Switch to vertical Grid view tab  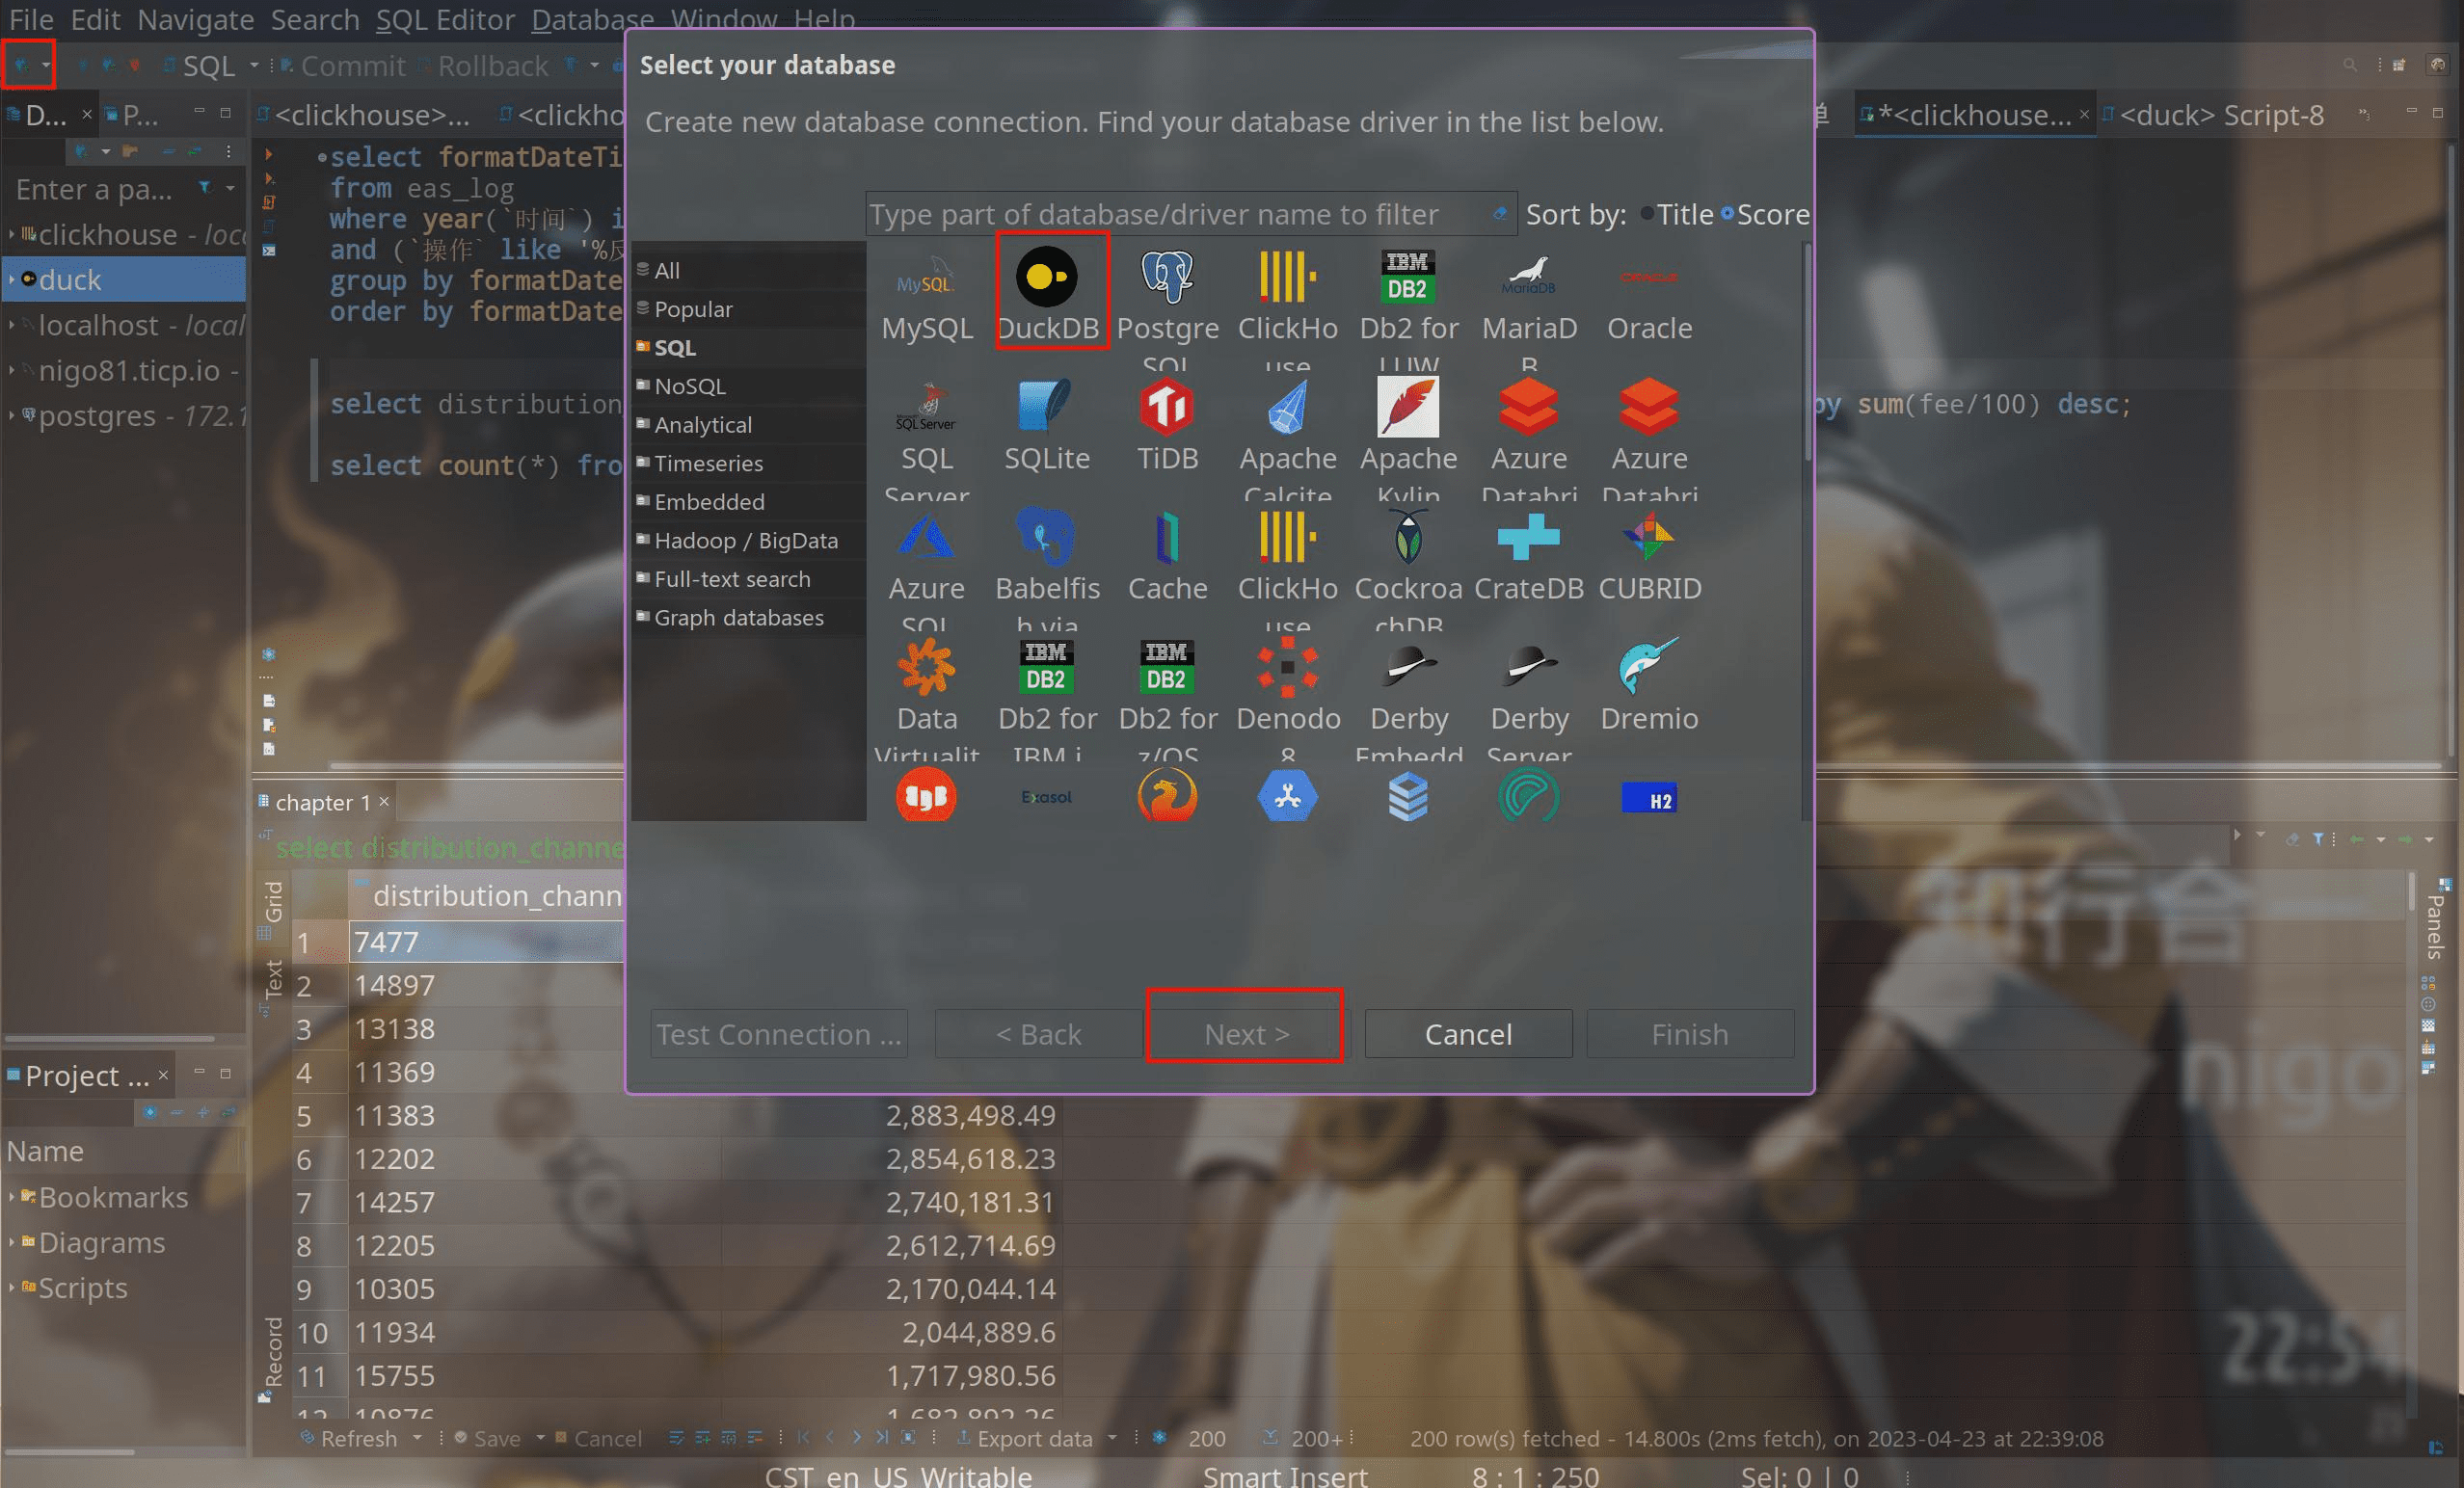[272, 909]
